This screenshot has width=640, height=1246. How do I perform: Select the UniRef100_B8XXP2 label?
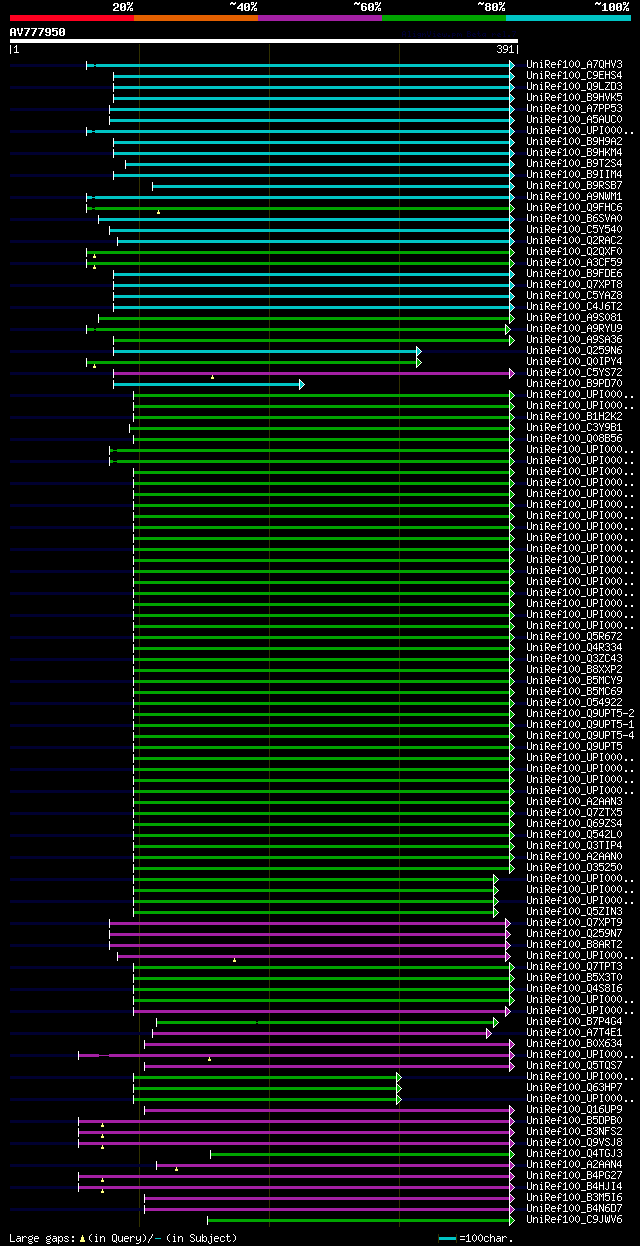pos(574,669)
